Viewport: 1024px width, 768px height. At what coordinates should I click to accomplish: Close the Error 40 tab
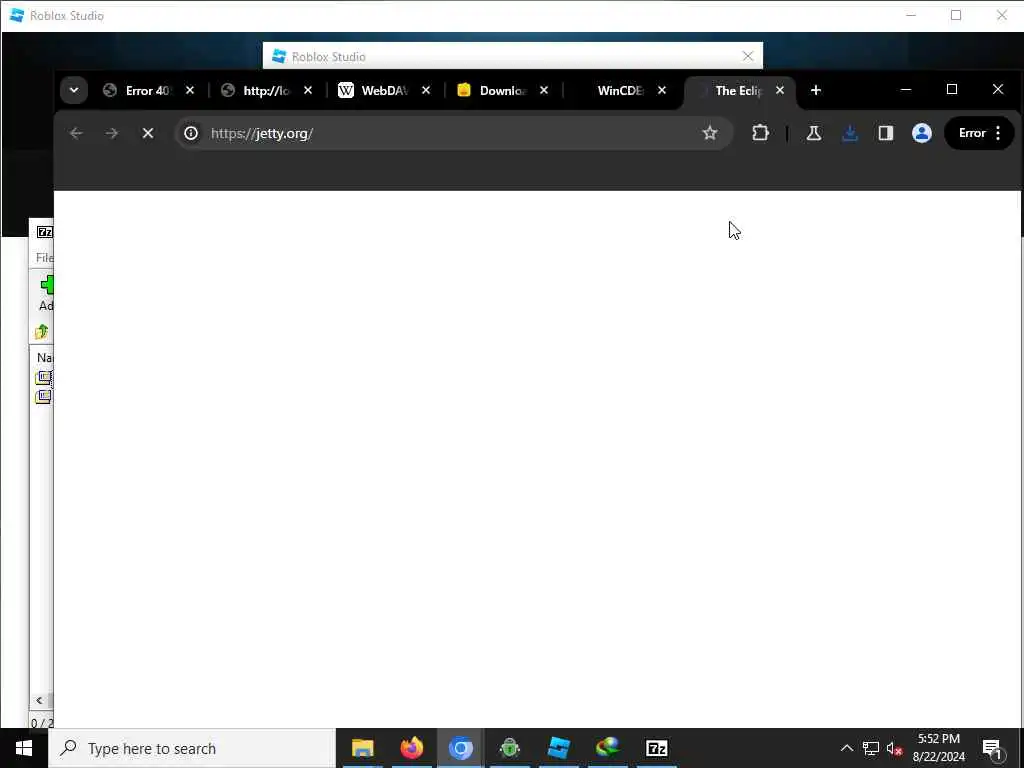tap(189, 90)
